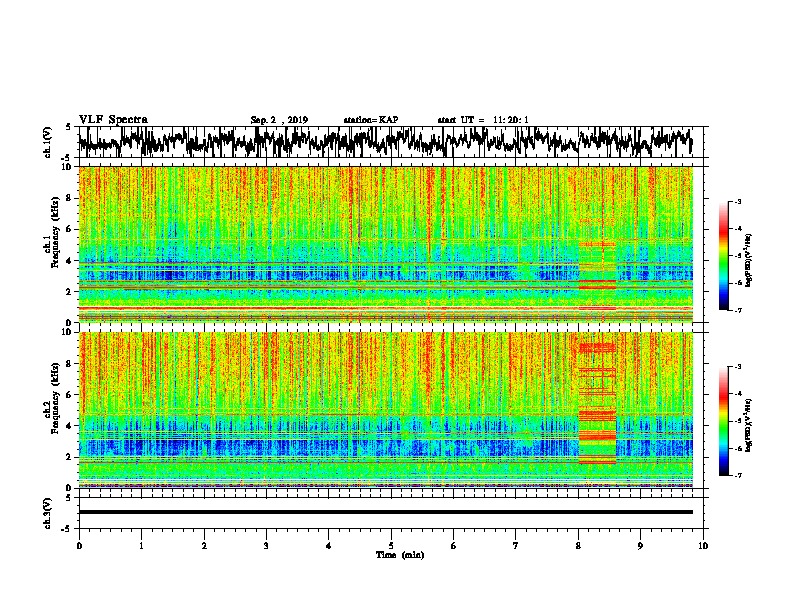Click time axis tick label "6" below ch.3 panel

click(454, 546)
